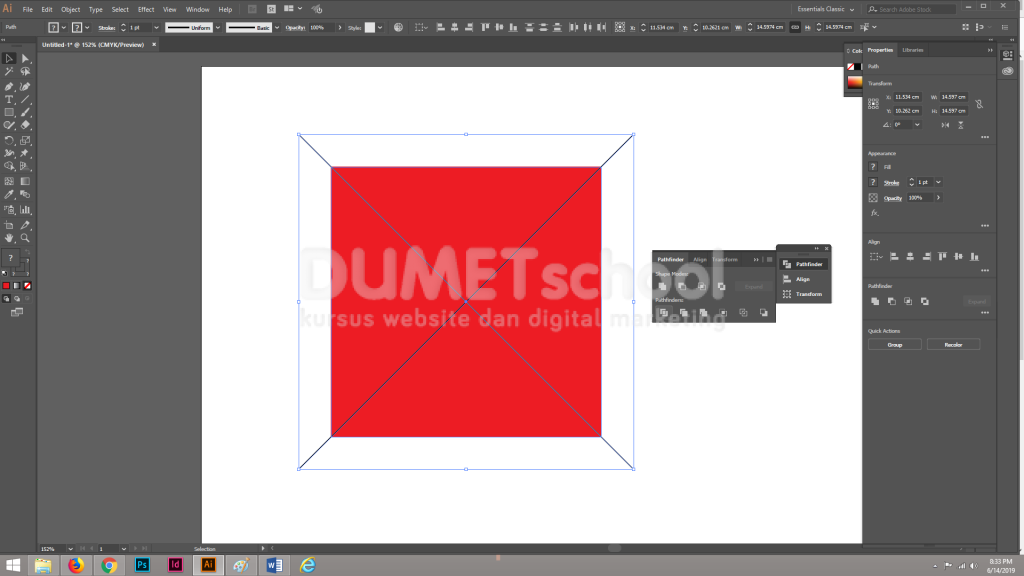Select the Selection tool arrow
This screenshot has width=1024, height=576.
(9, 59)
